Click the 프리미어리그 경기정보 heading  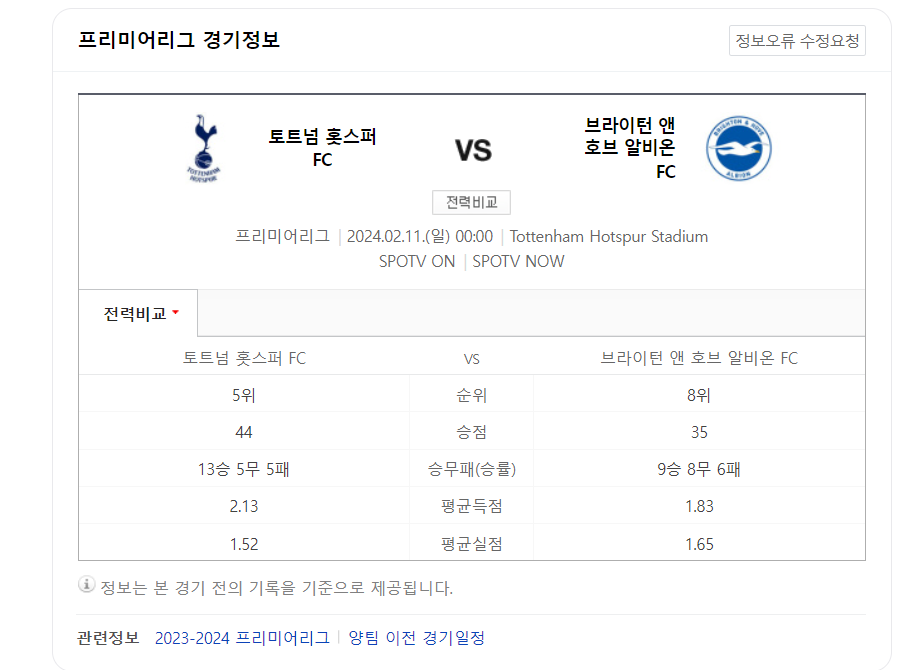point(179,40)
